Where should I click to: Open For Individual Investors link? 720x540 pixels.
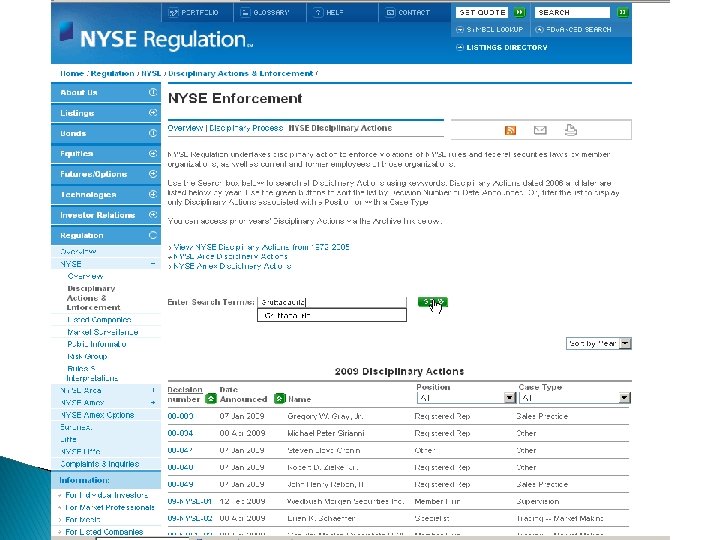click(107, 495)
